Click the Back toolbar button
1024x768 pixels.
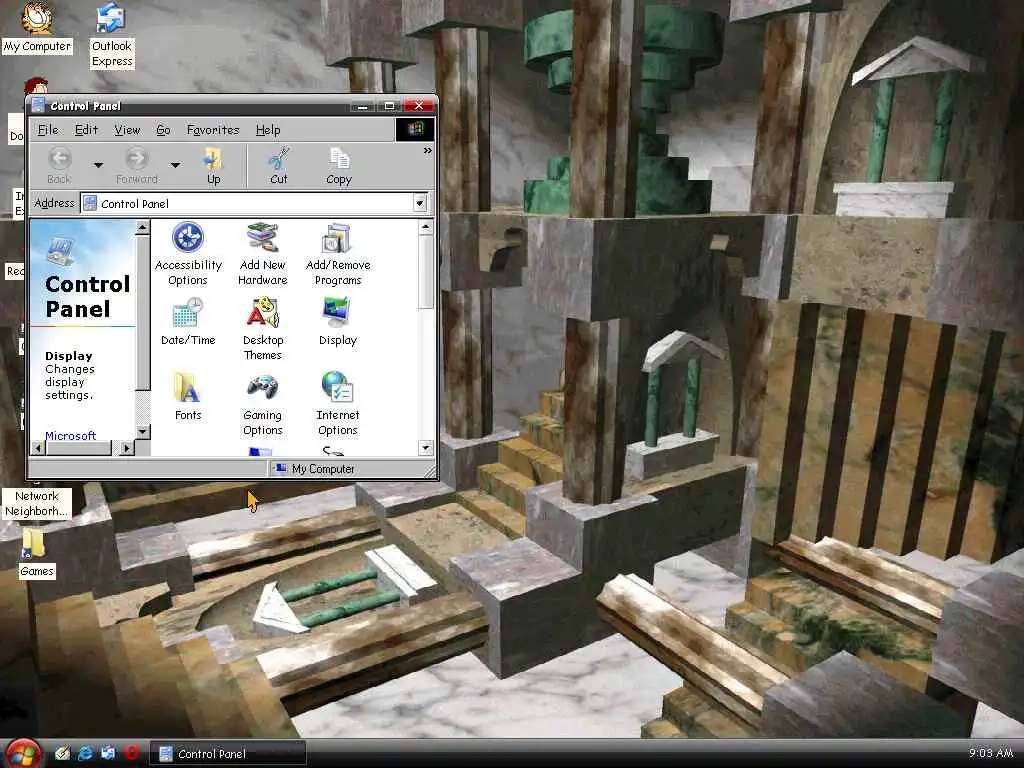click(x=59, y=165)
